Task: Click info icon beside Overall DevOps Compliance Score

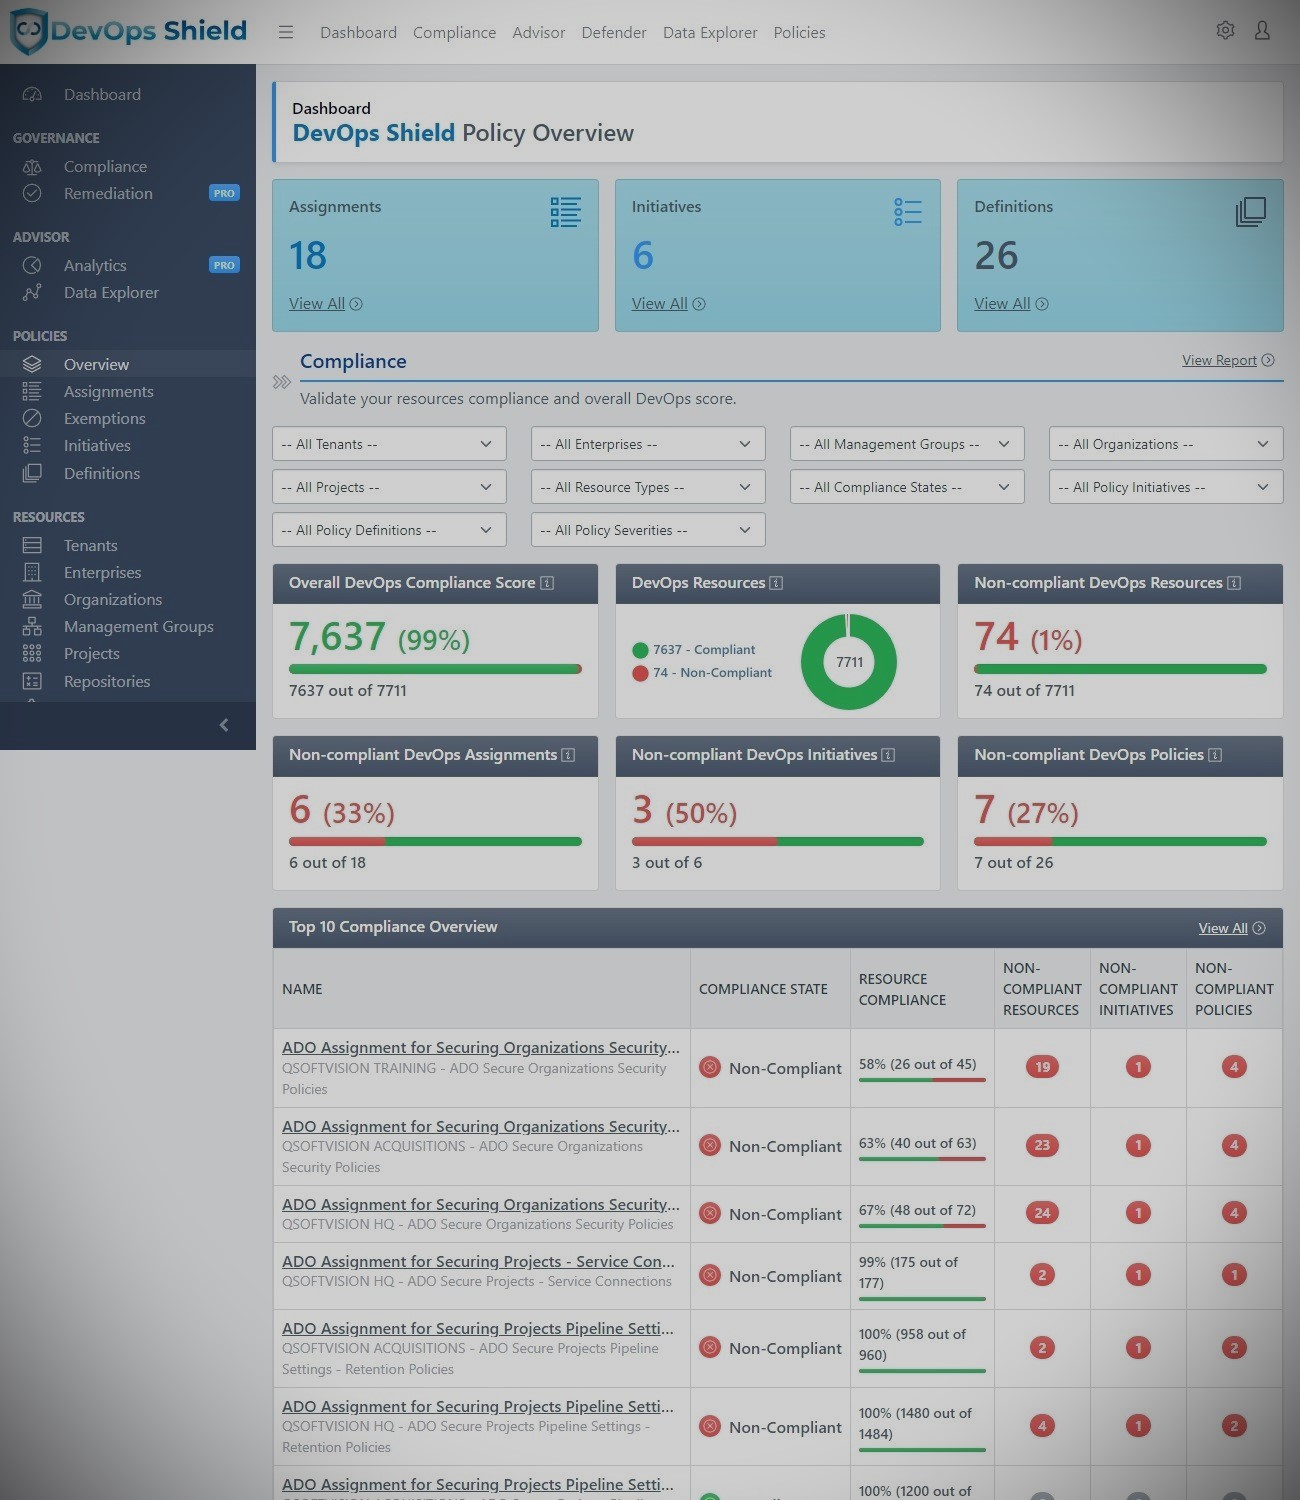Action: (x=547, y=583)
